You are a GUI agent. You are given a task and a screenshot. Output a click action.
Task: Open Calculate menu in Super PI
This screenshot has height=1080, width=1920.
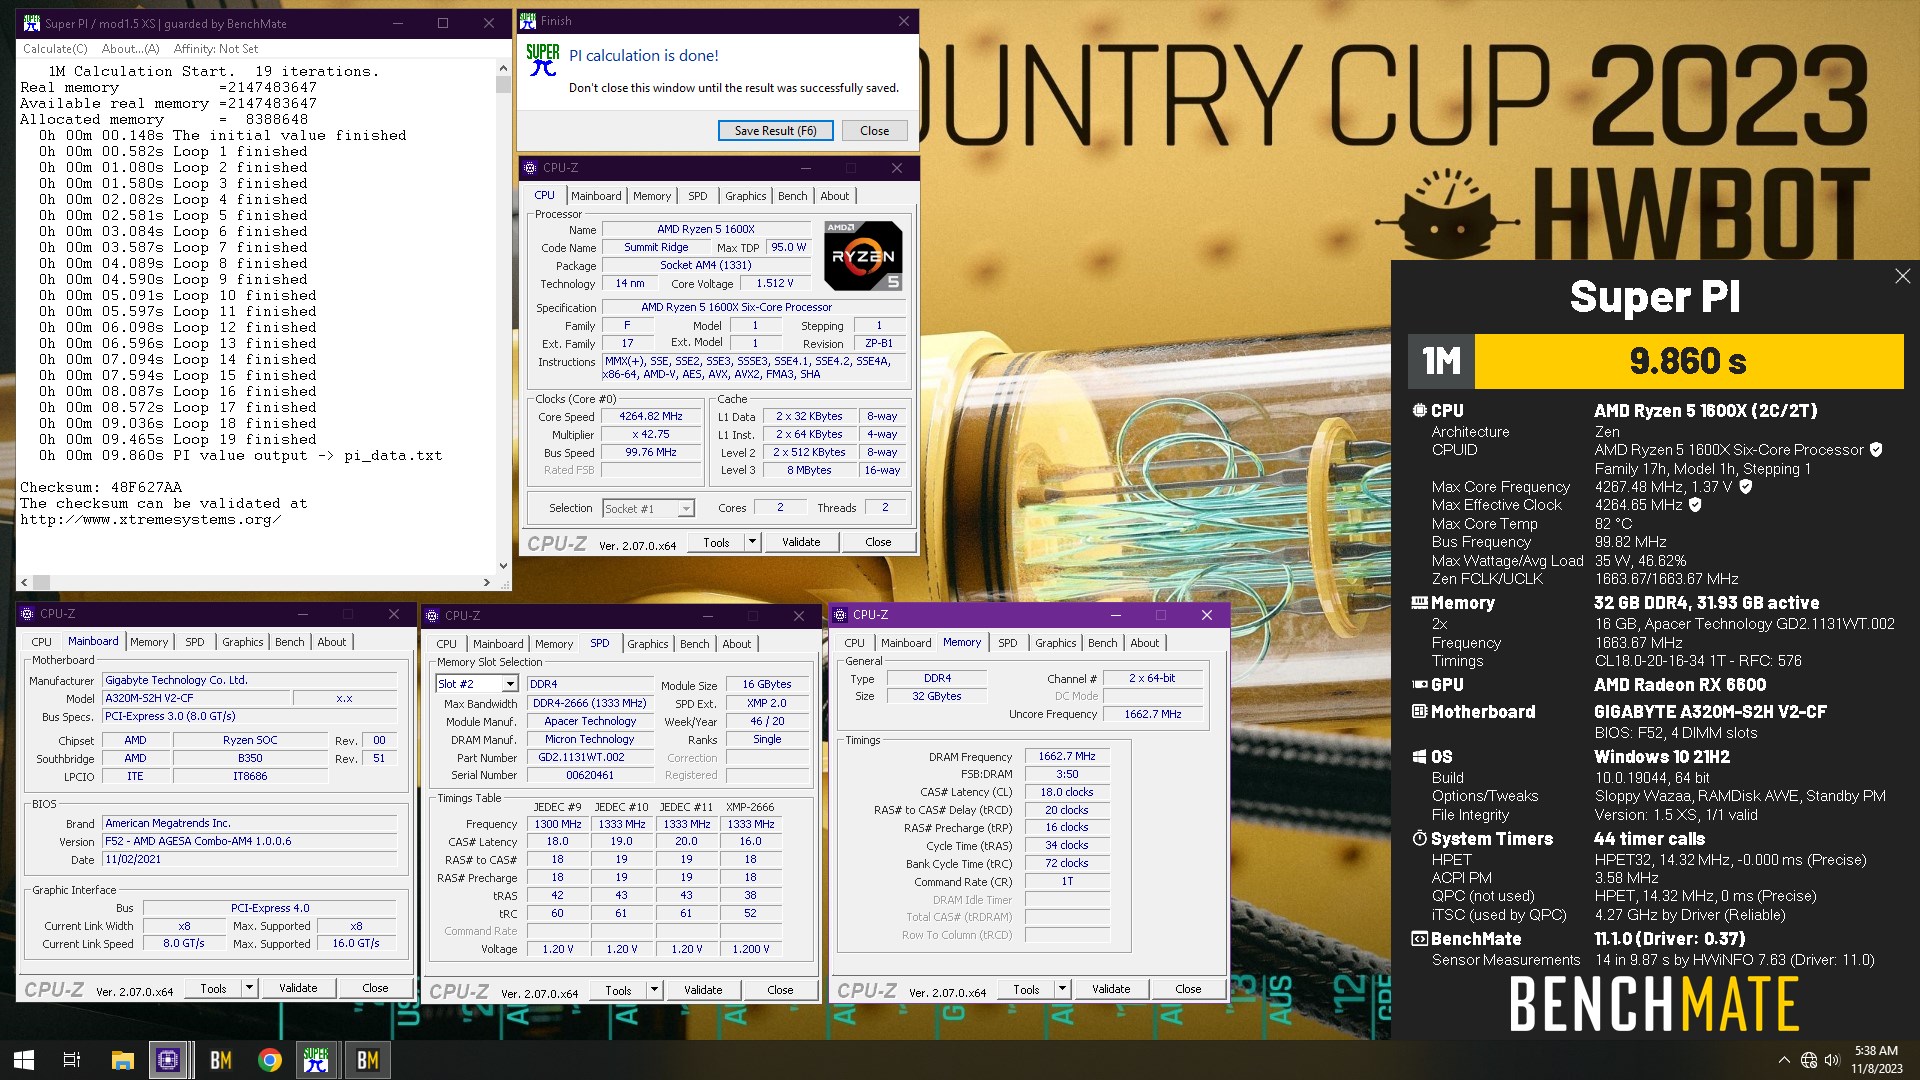coord(55,49)
